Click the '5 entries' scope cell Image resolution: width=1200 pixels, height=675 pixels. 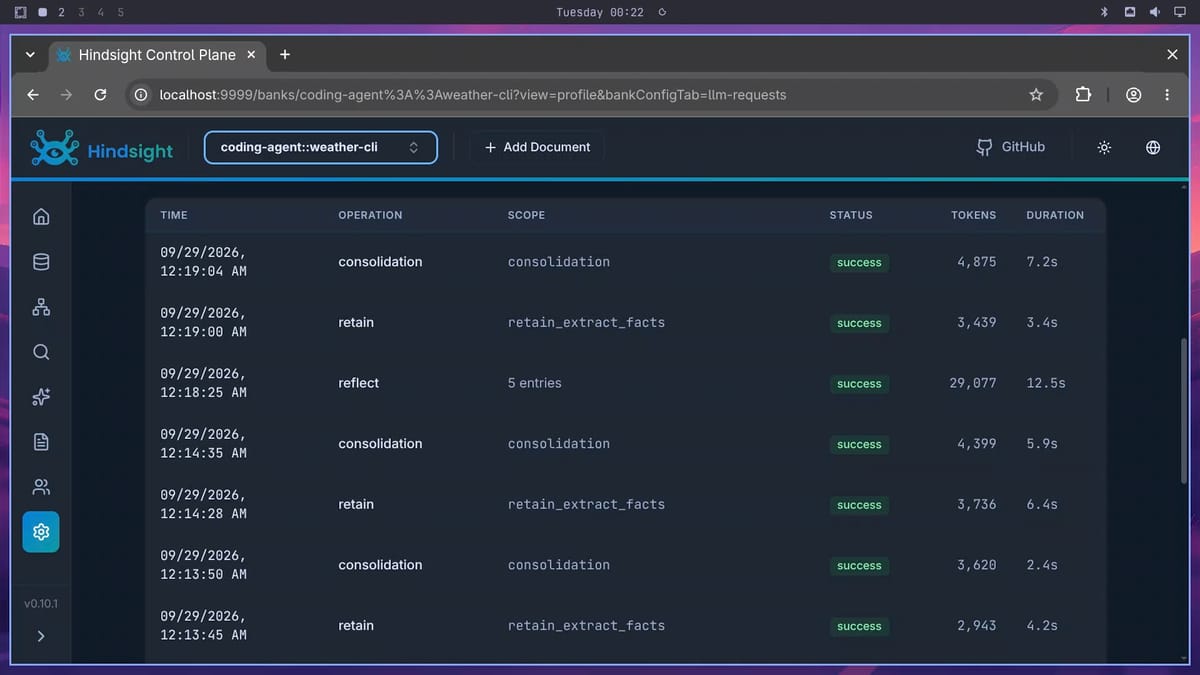pos(534,383)
